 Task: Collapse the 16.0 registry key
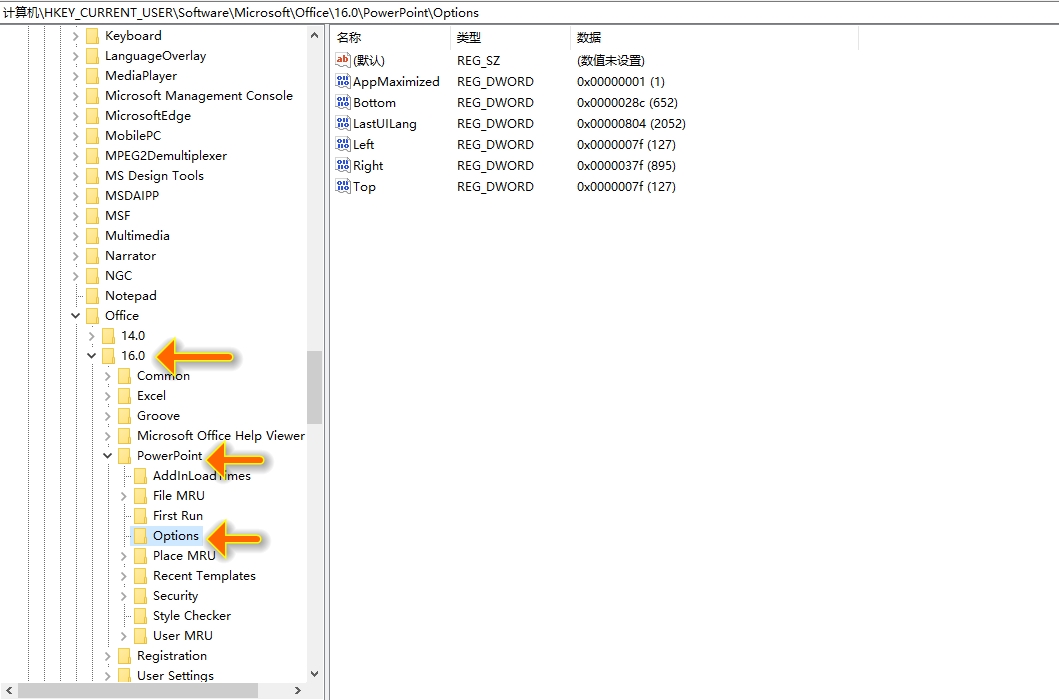click(91, 355)
